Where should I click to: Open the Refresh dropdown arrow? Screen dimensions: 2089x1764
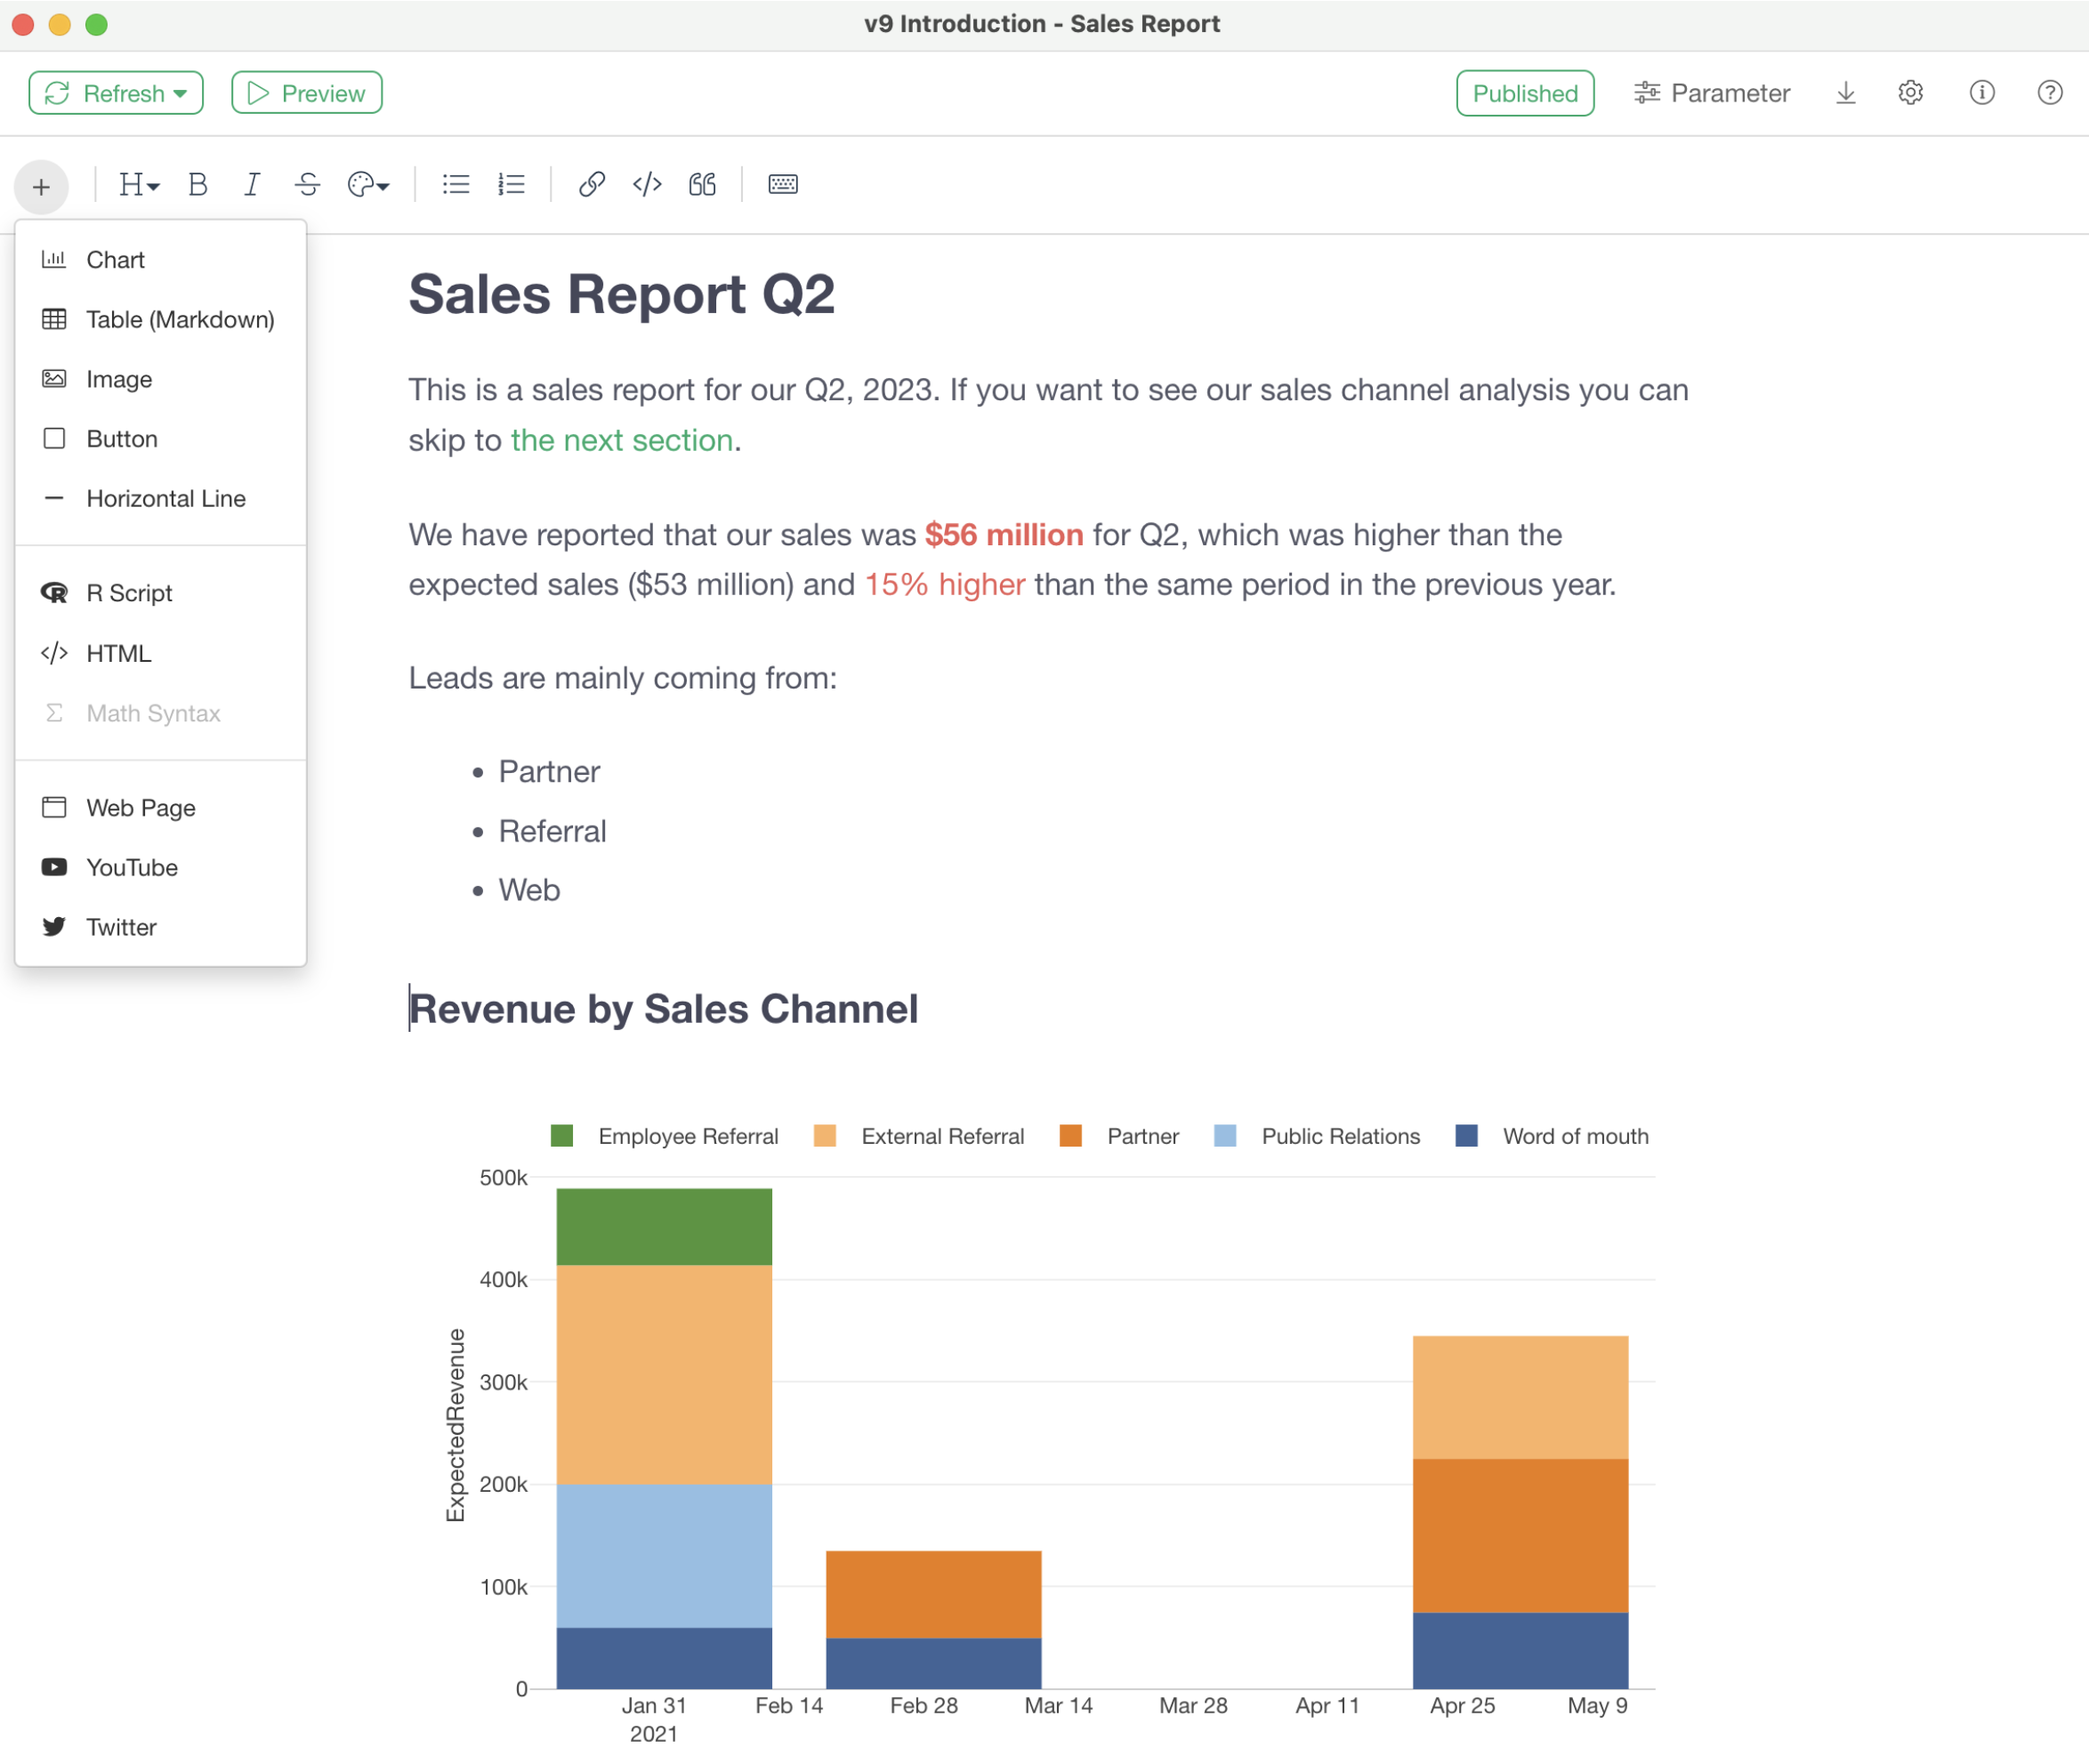point(181,94)
